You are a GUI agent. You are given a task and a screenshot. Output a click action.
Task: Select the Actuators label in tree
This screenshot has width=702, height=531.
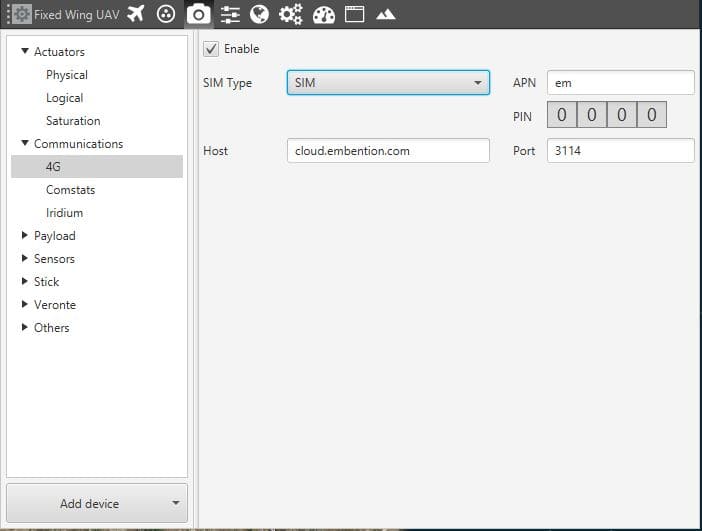pyautogui.click(x=59, y=52)
